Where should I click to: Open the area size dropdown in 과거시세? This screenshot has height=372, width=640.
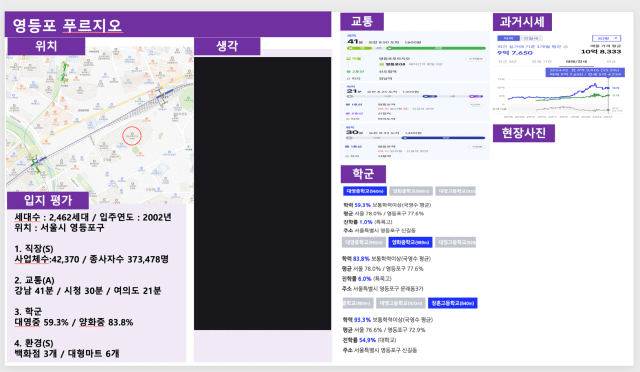pos(606,38)
